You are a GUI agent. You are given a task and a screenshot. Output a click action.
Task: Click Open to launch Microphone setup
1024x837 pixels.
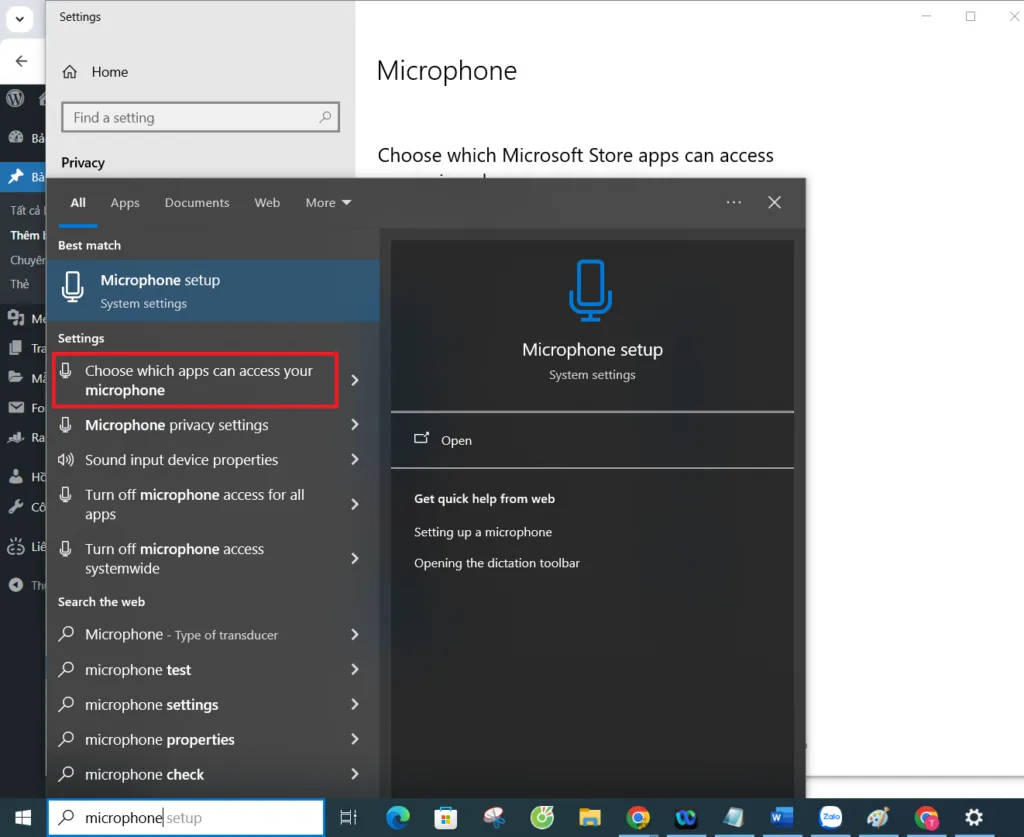456,440
